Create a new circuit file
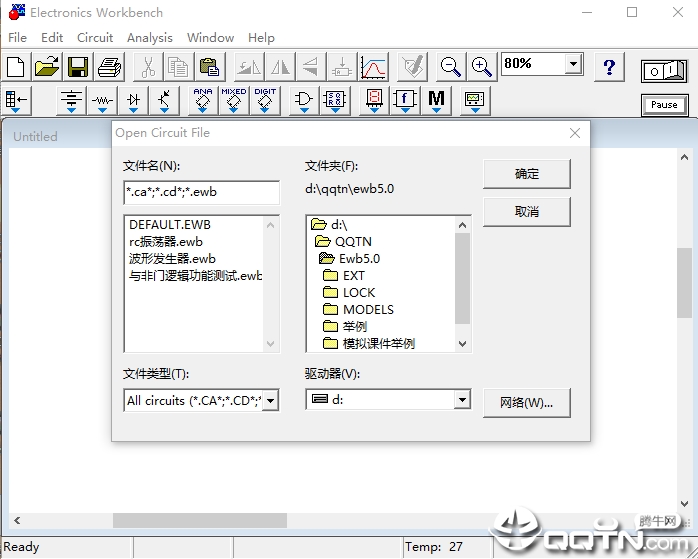The image size is (698, 559). click(x=16, y=67)
